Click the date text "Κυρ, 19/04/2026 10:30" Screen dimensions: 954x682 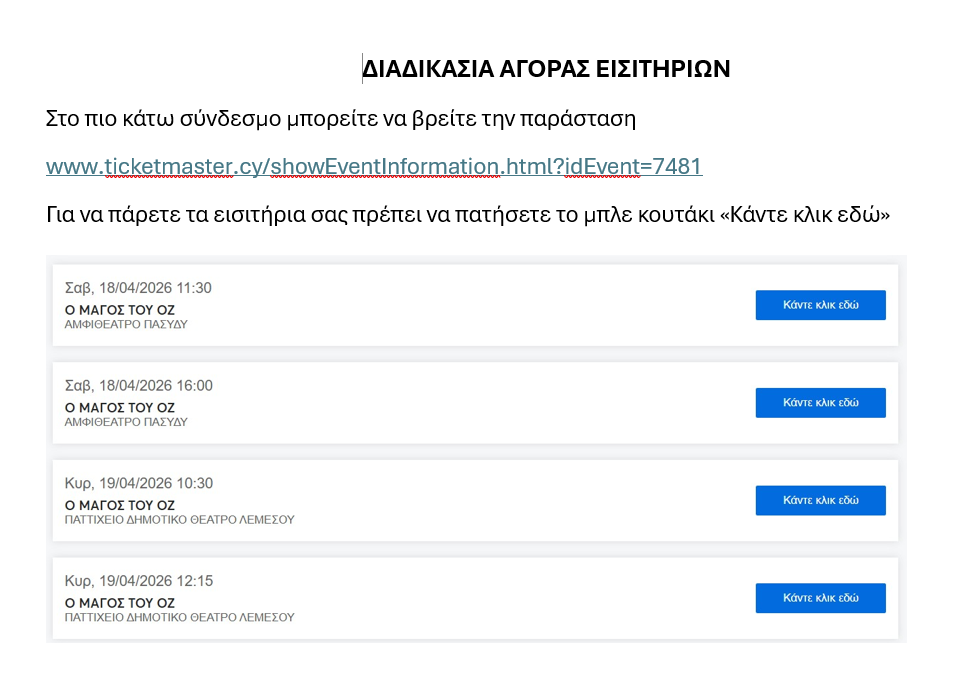[x=138, y=483]
